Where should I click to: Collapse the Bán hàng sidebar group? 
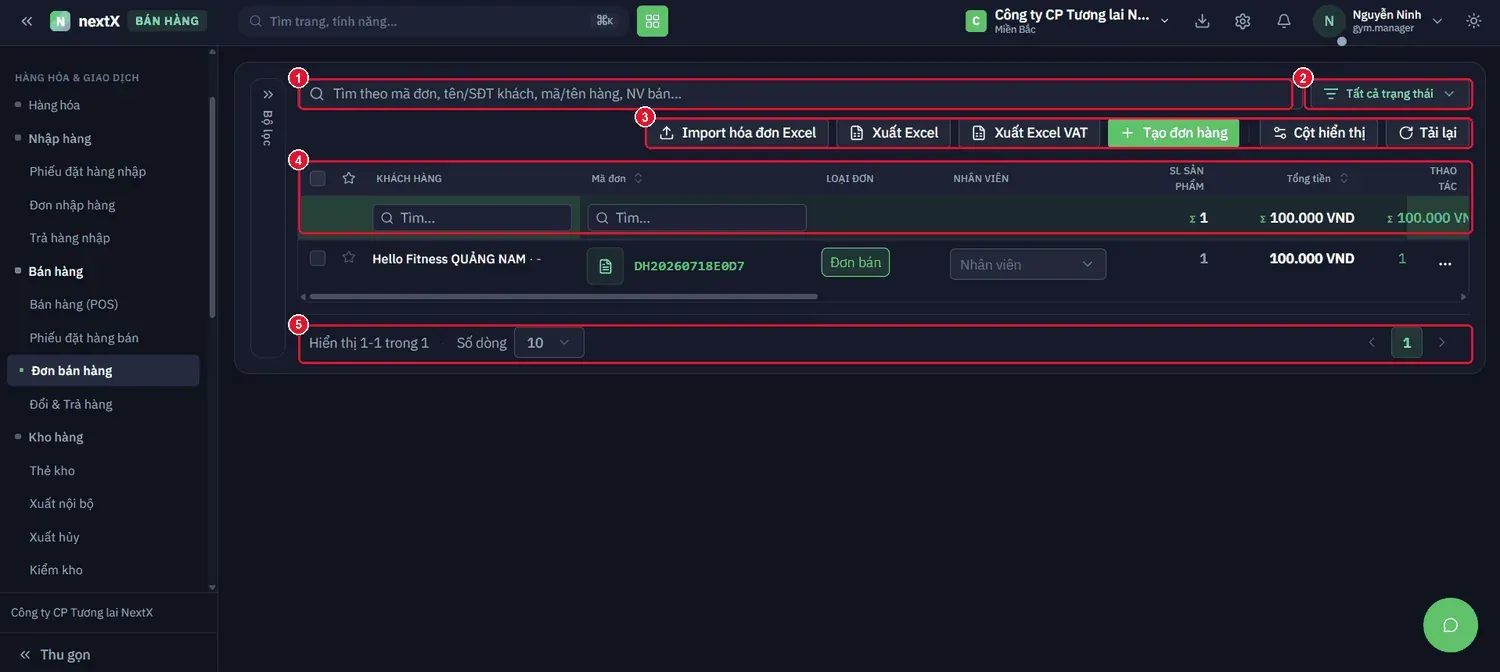coord(56,271)
